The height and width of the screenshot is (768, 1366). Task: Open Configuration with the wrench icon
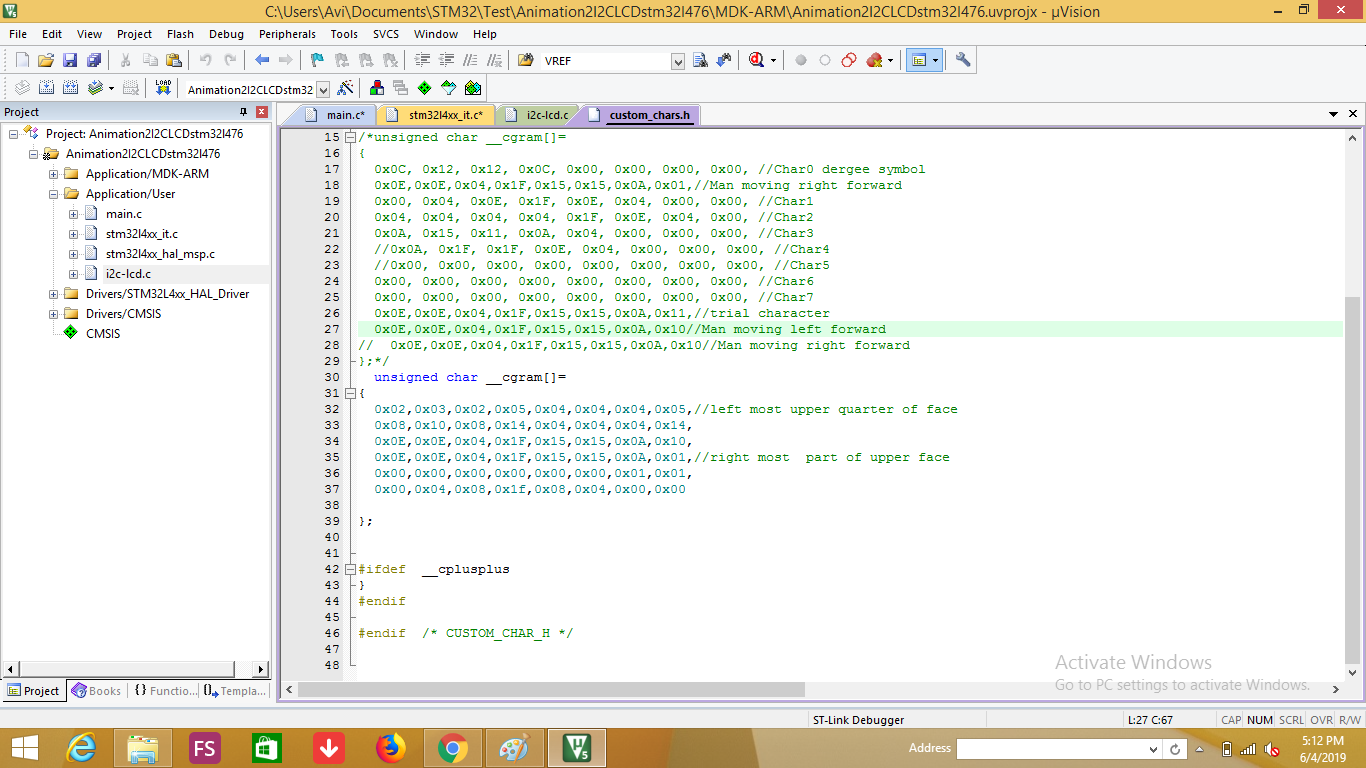pos(963,60)
